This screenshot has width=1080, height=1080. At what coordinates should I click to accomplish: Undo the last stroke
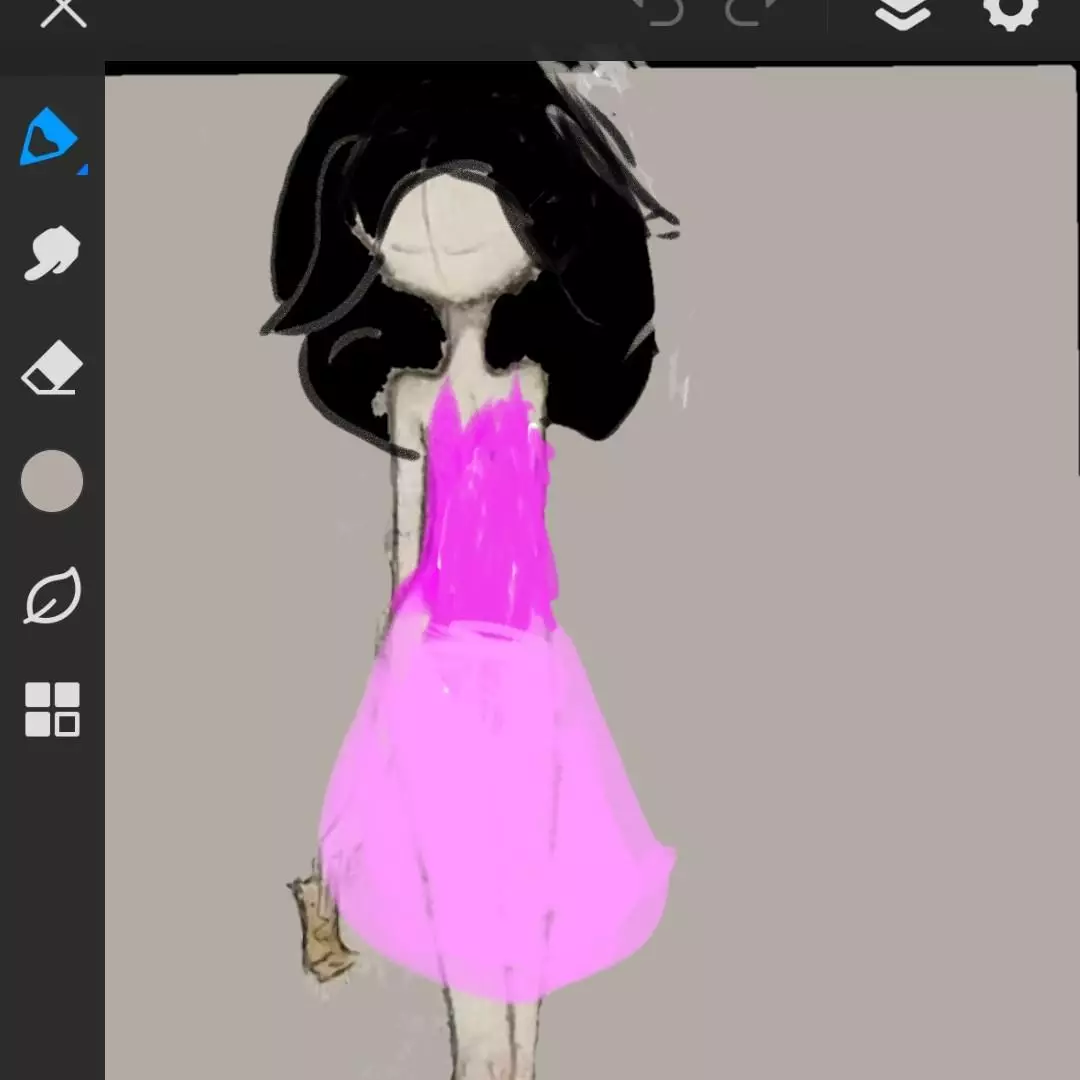pyautogui.click(x=660, y=12)
